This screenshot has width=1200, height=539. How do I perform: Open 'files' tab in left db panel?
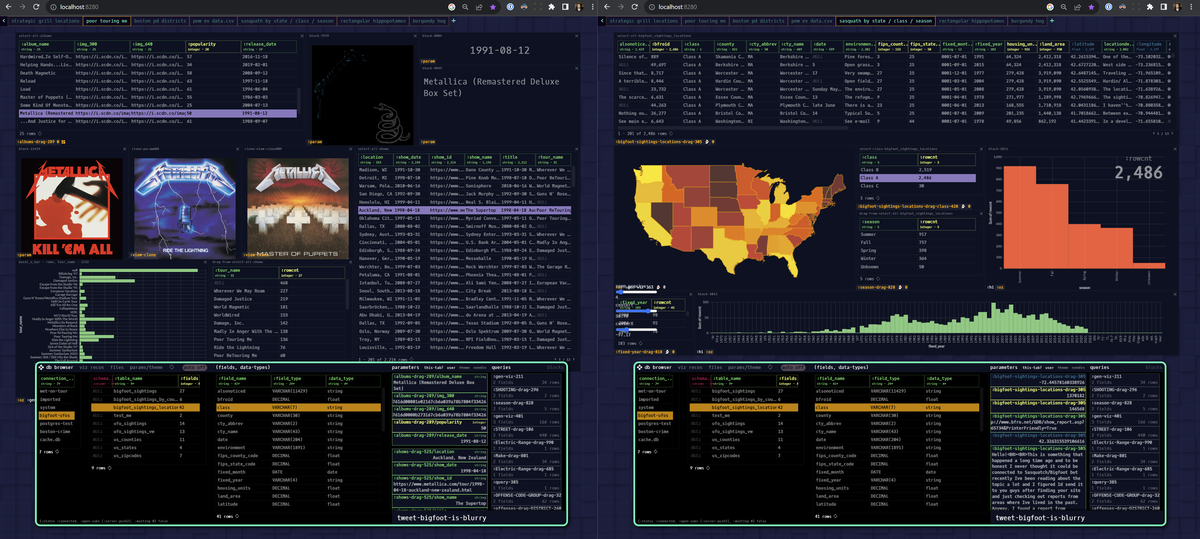pos(117,367)
